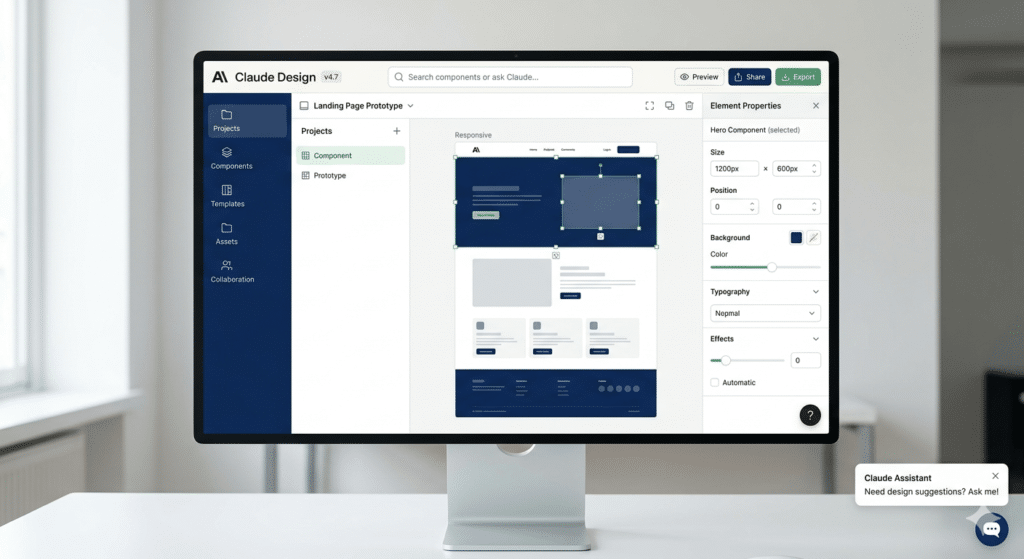Click the rotation handle above the hero image
1024x559 pixels.
pyautogui.click(x=600, y=166)
